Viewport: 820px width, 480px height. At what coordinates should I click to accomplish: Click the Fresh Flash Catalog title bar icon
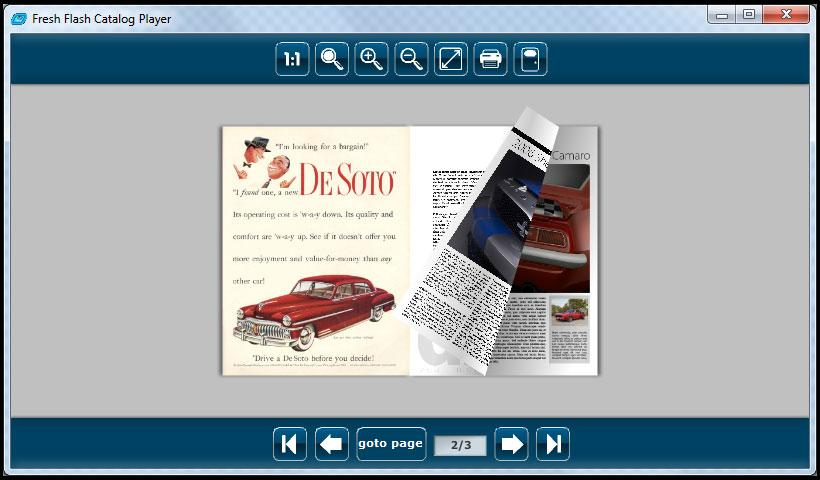[x=18, y=18]
